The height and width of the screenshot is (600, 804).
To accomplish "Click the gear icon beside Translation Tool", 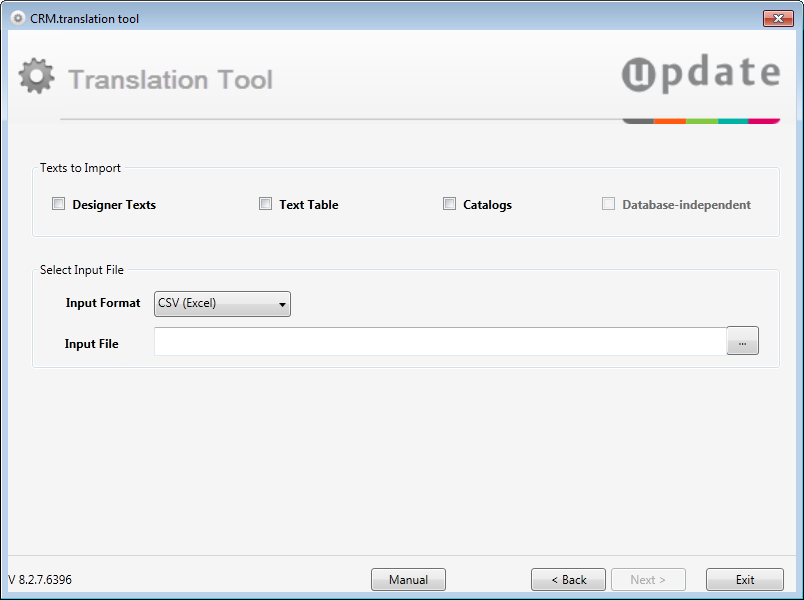I will click(36, 76).
